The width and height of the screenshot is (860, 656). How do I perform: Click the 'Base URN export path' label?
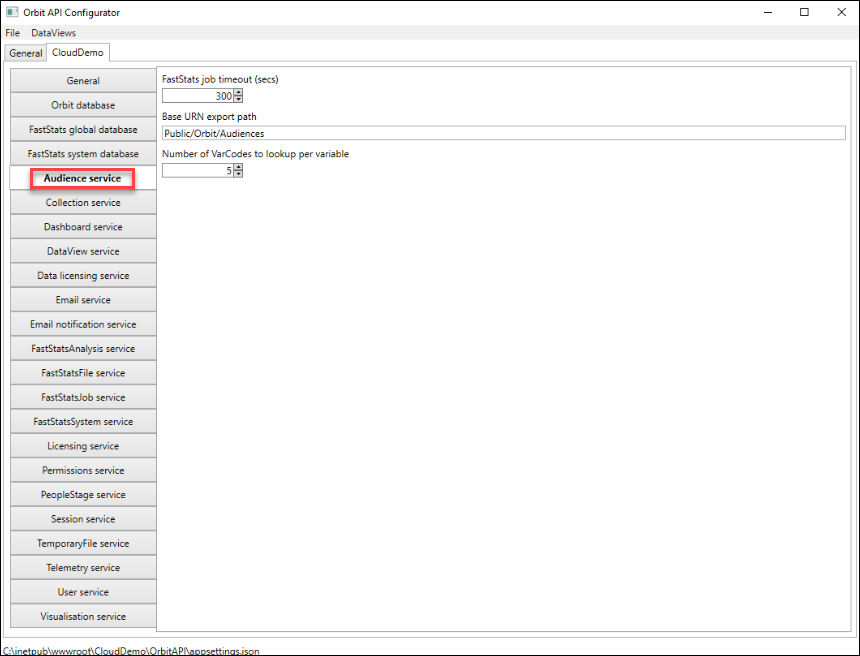click(209, 117)
